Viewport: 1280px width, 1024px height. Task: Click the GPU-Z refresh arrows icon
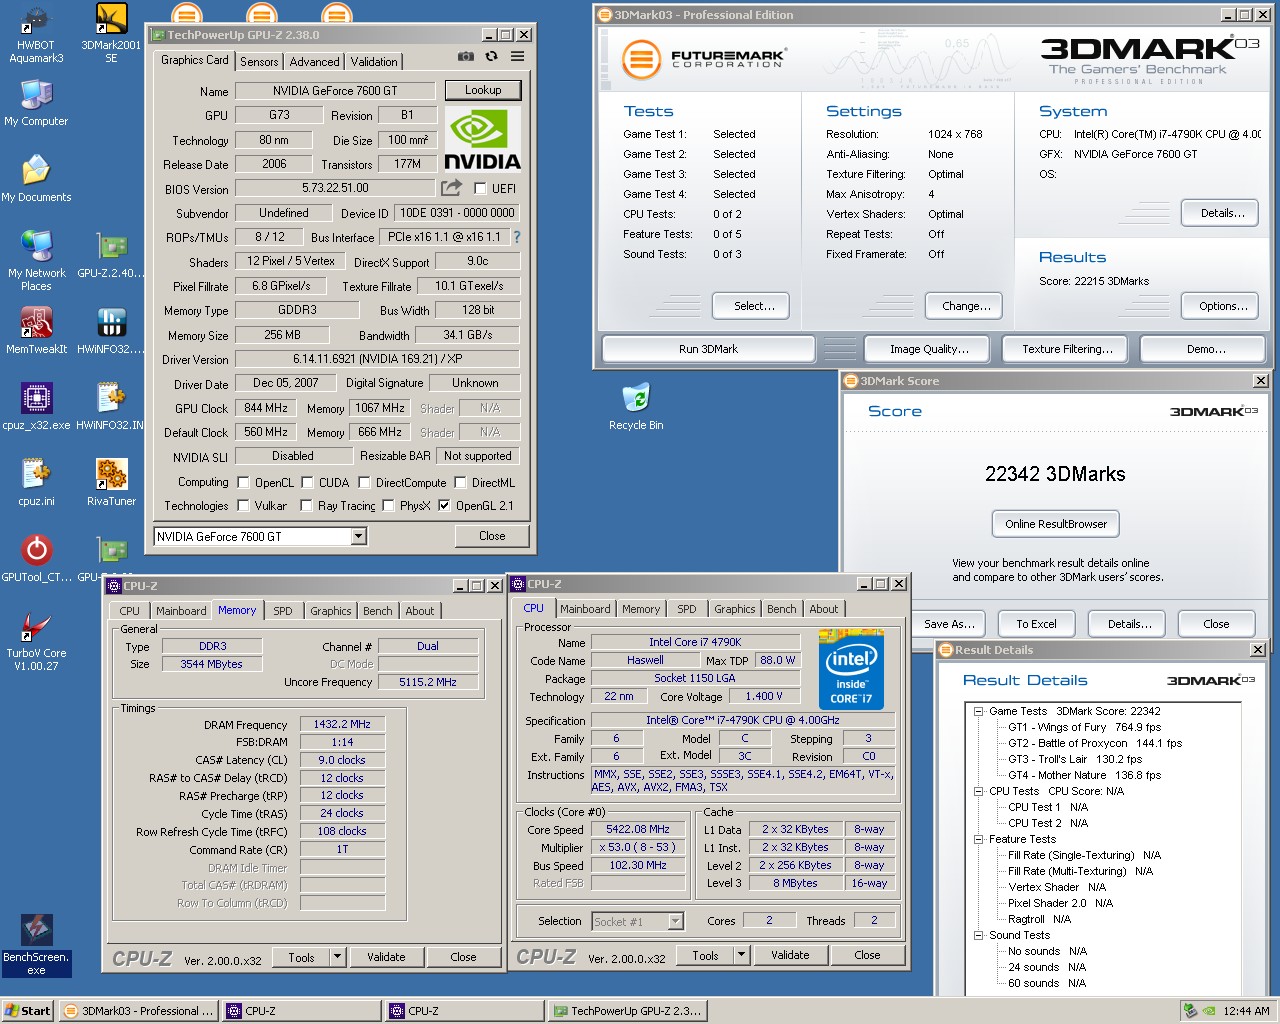[x=491, y=56]
